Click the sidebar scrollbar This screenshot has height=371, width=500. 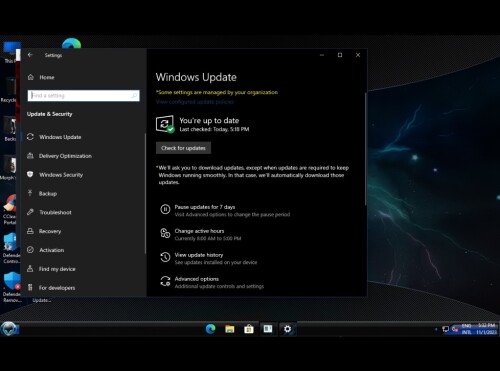pyautogui.click(x=145, y=193)
